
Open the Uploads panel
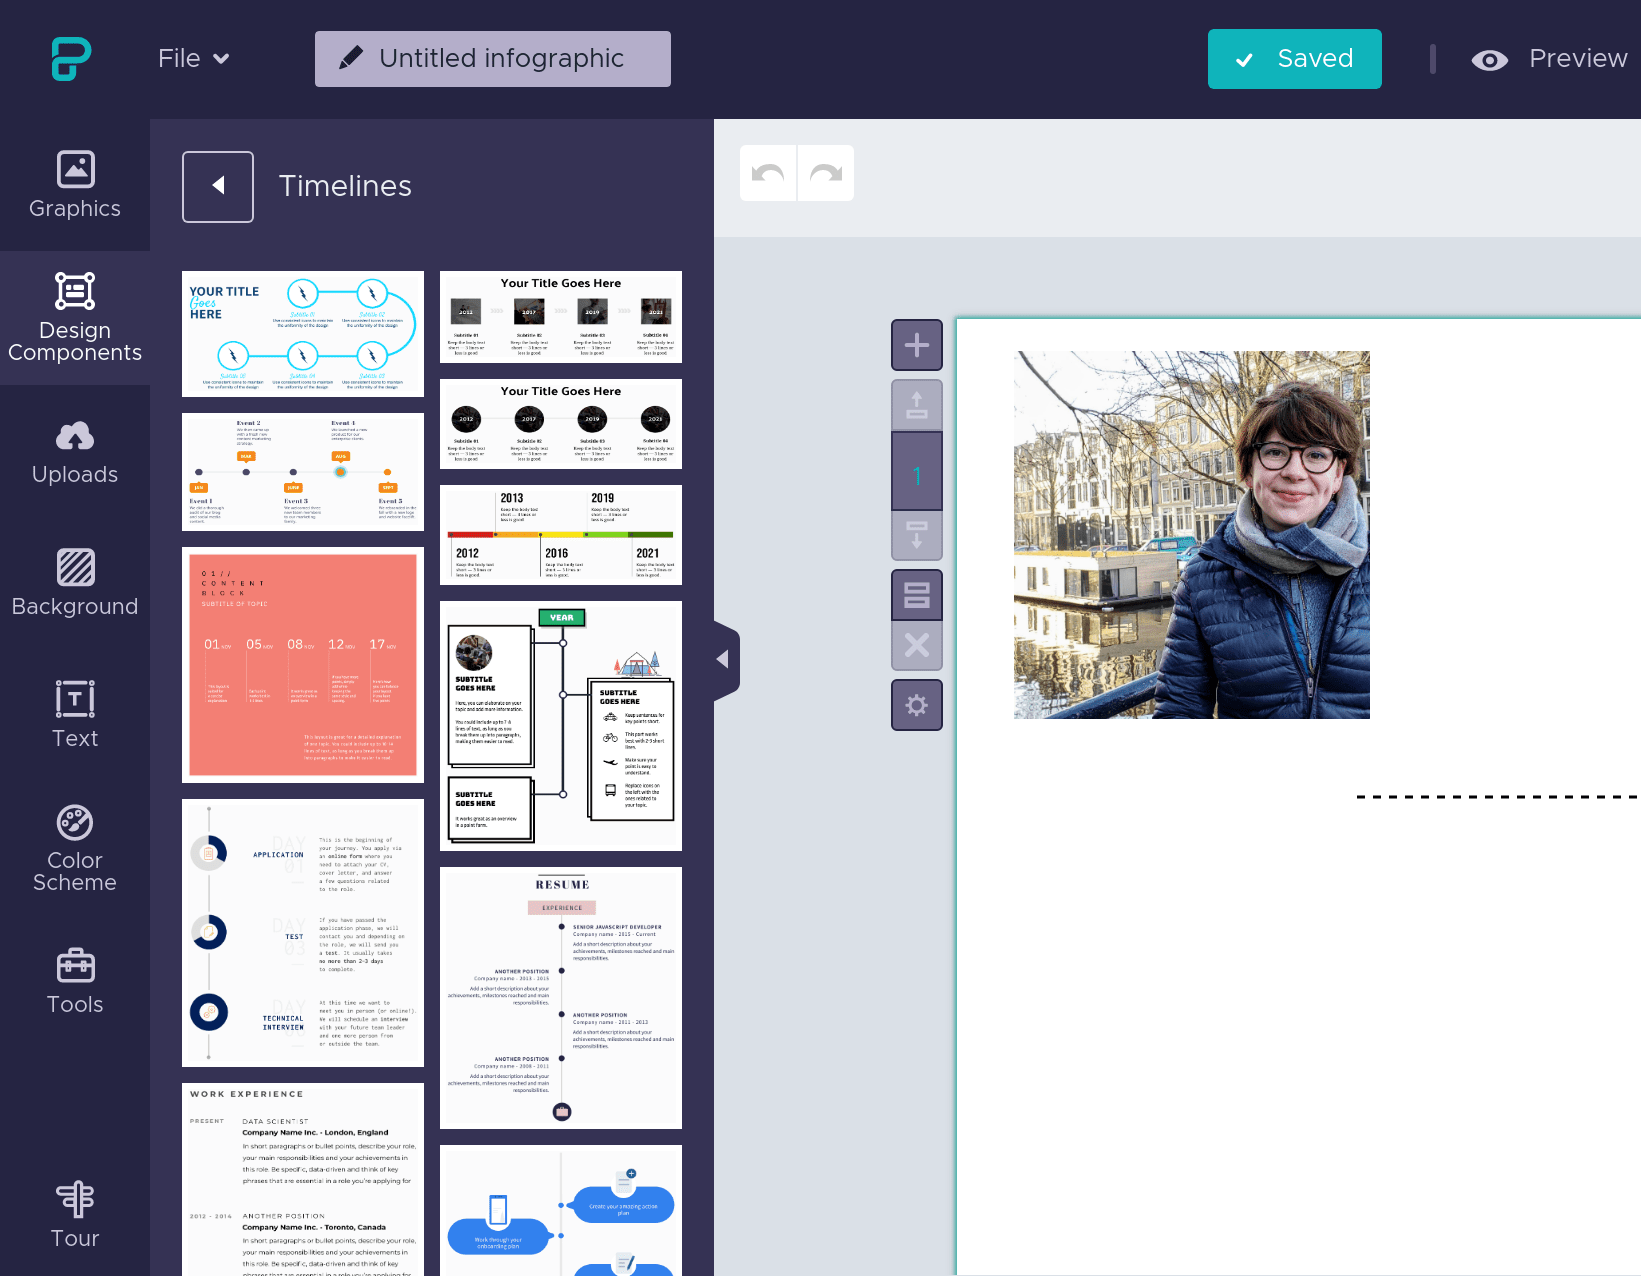[75, 452]
